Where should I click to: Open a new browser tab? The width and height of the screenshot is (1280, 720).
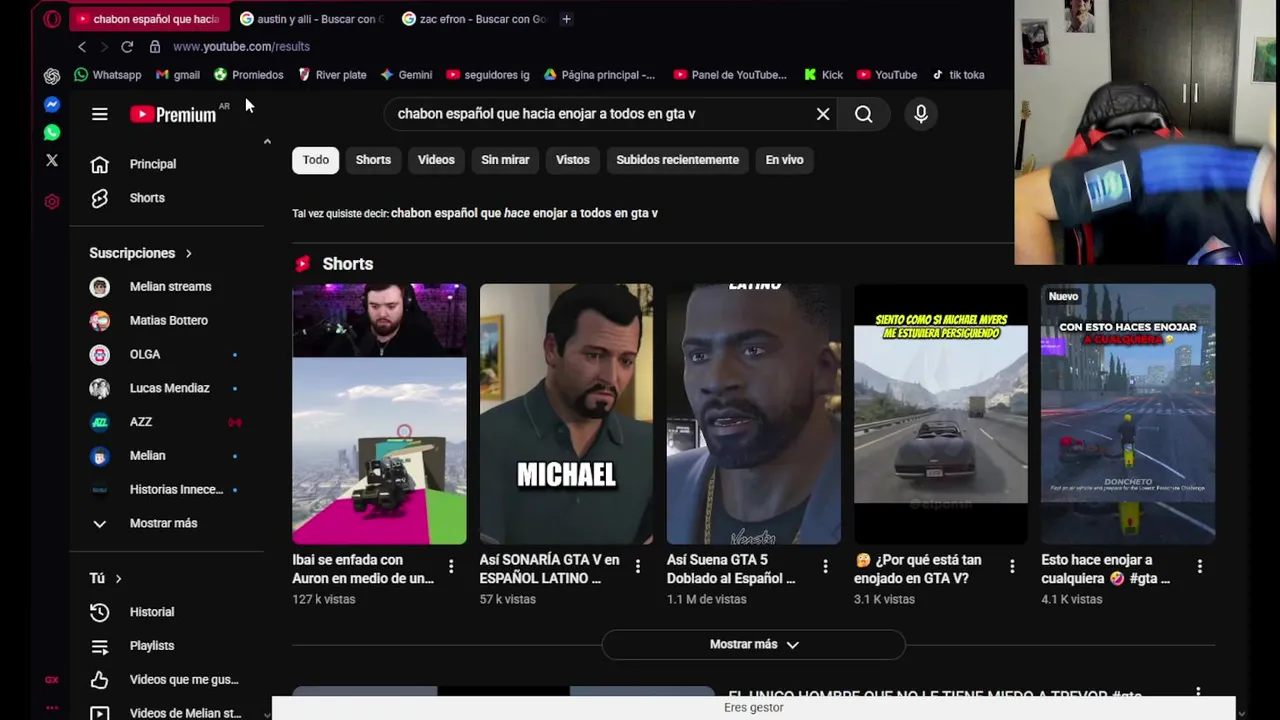coord(566,19)
